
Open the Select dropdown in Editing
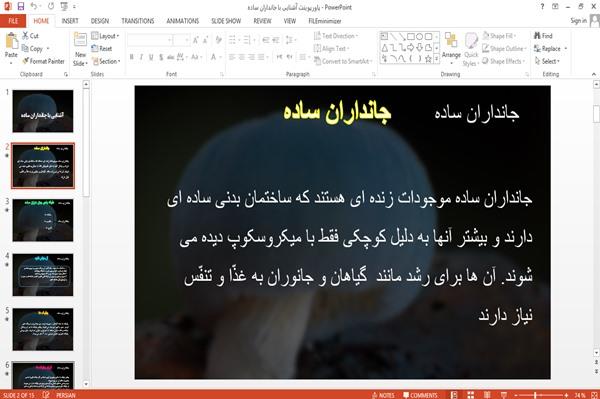(x=547, y=61)
